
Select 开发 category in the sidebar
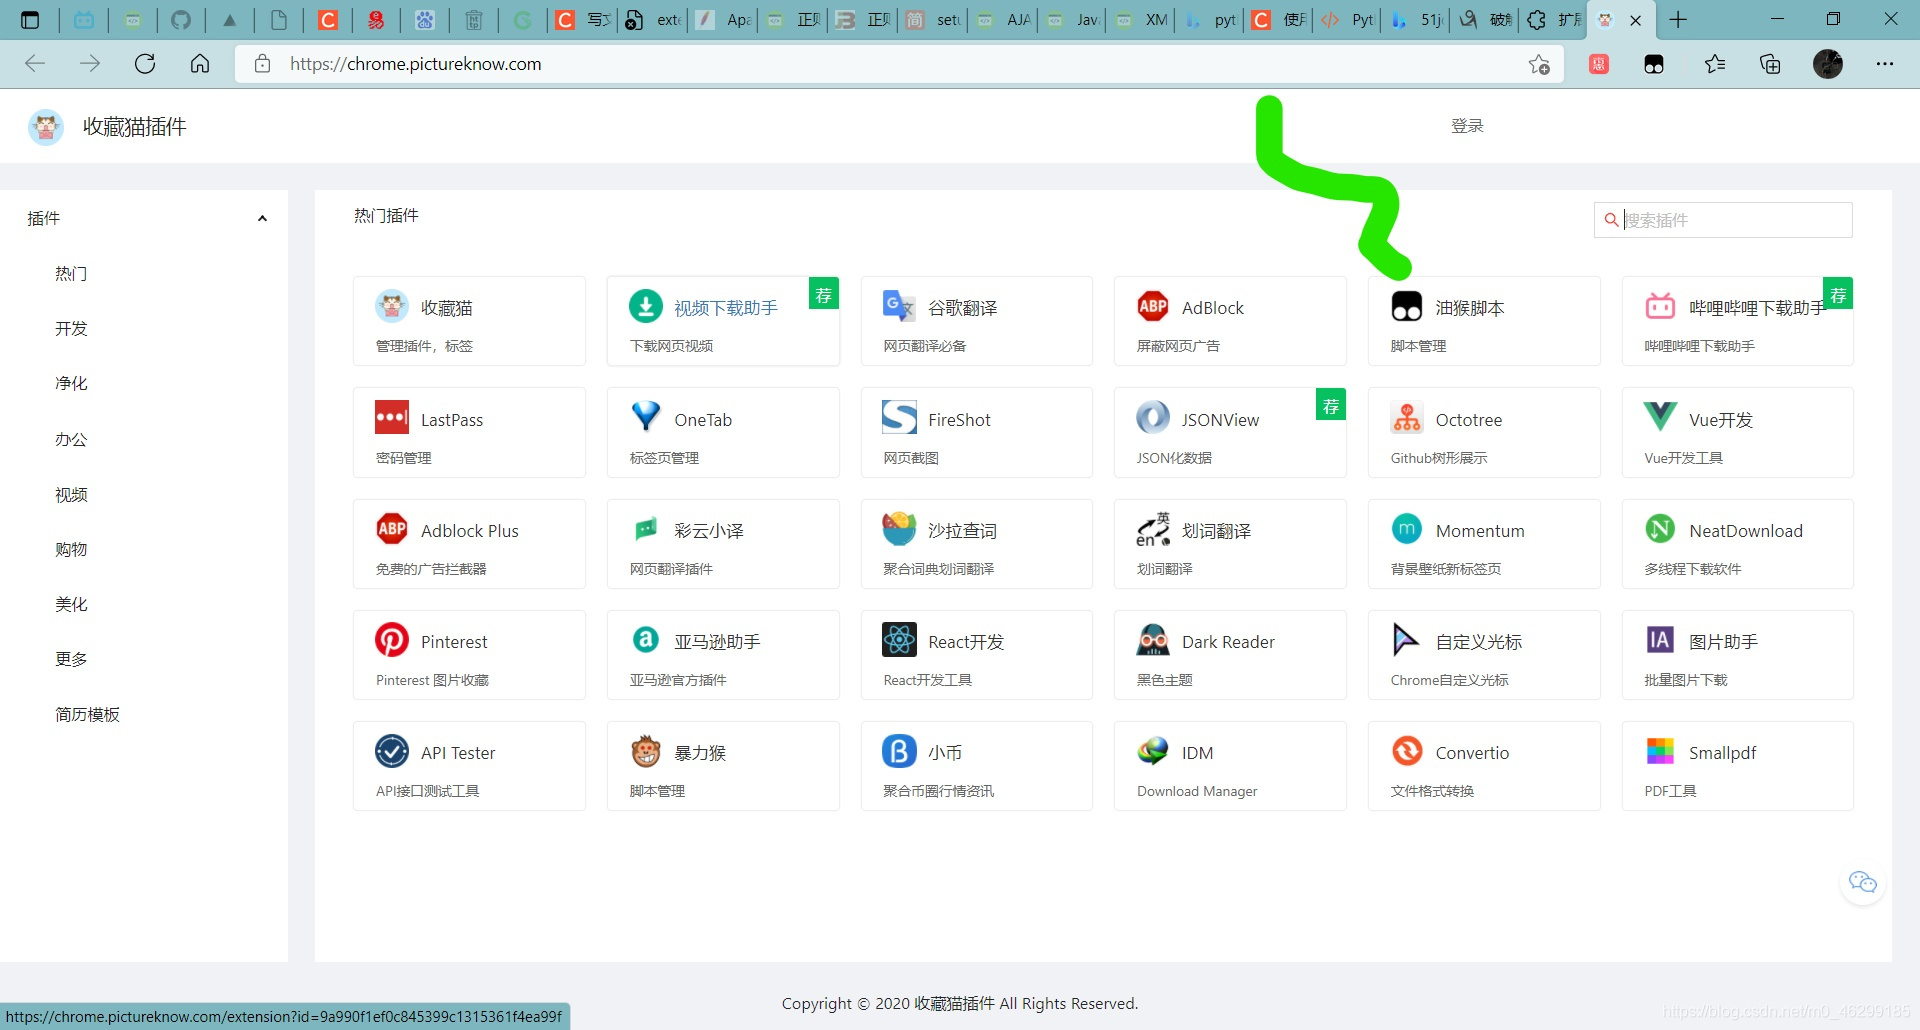point(71,328)
